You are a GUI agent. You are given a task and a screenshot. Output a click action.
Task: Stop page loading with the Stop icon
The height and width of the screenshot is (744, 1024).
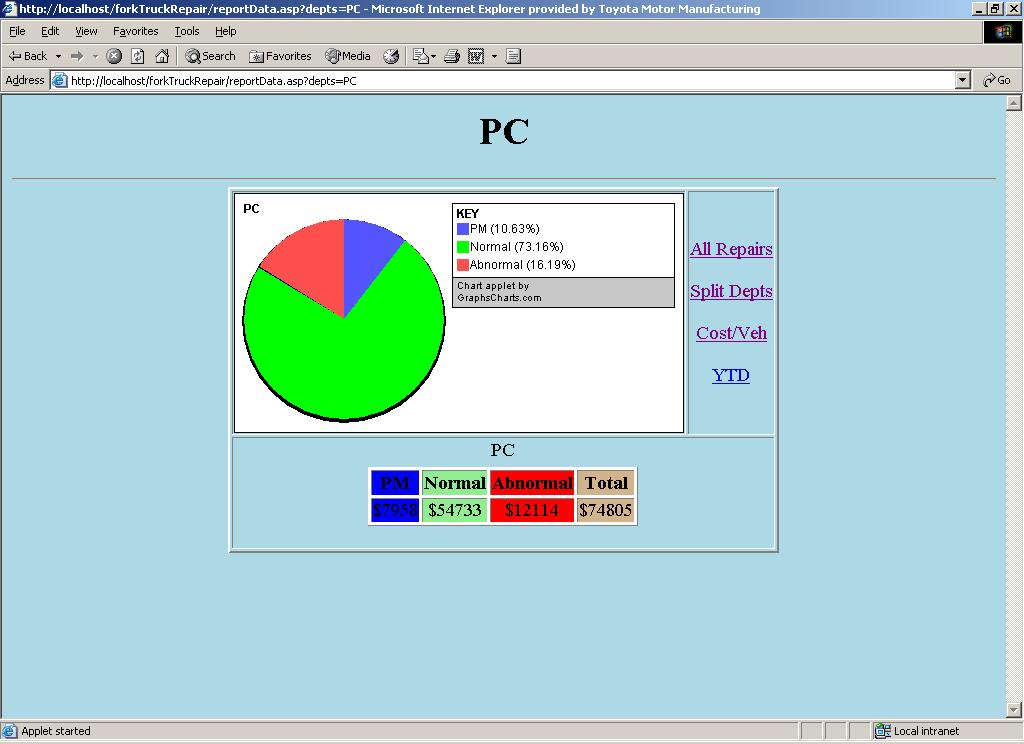[114, 56]
